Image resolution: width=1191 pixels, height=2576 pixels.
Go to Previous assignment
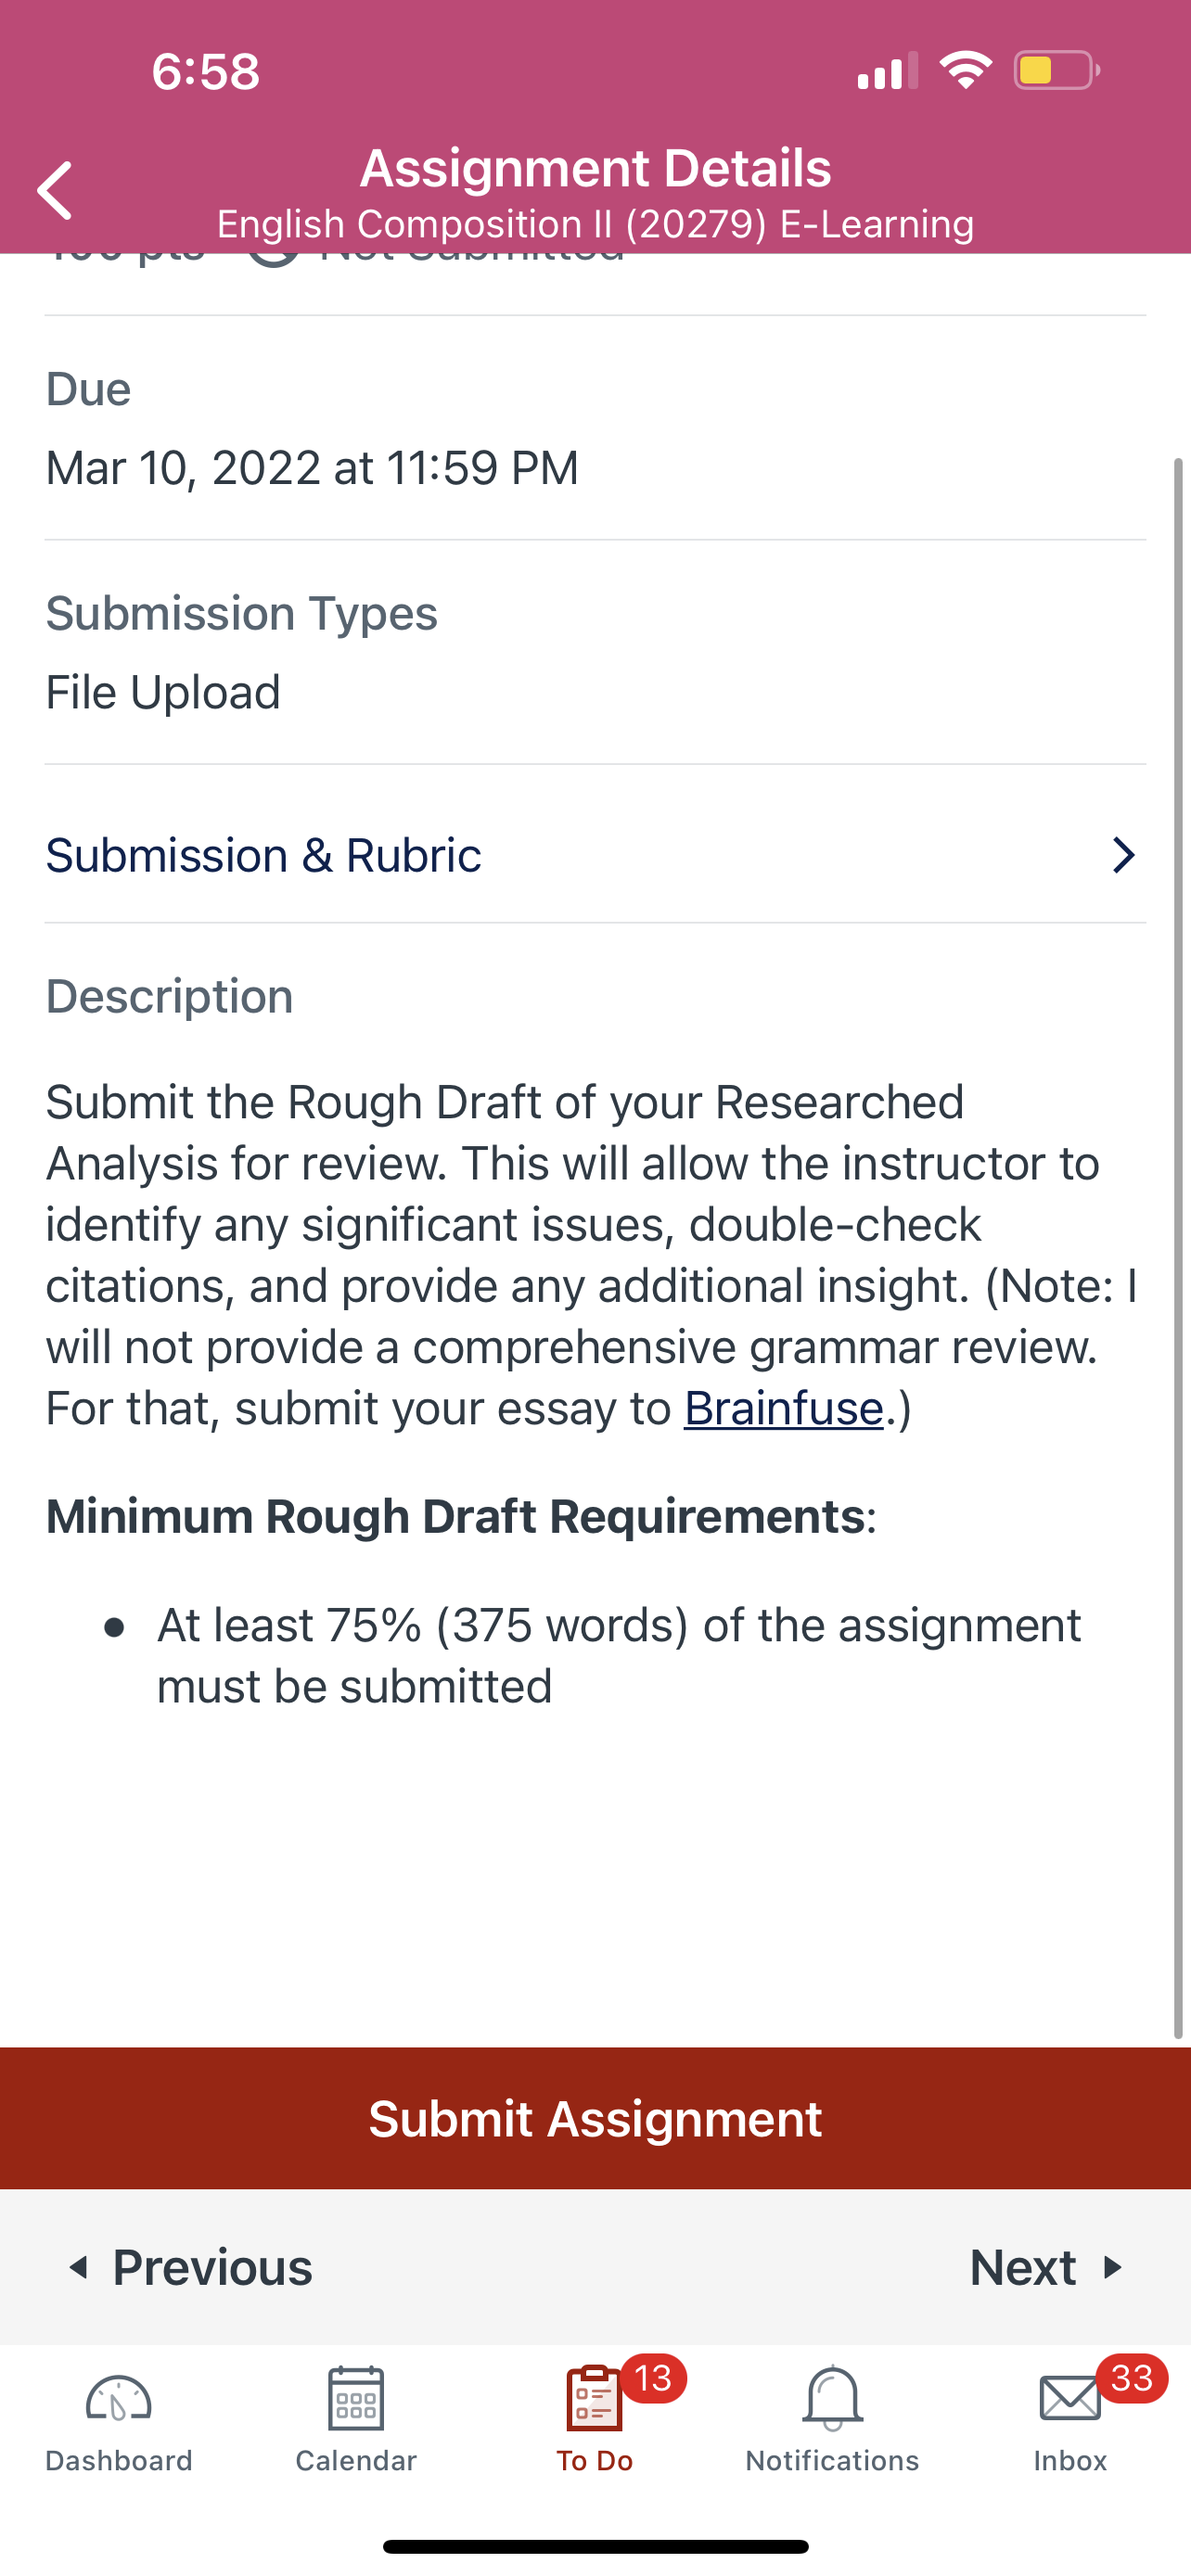coord(189,2267)
